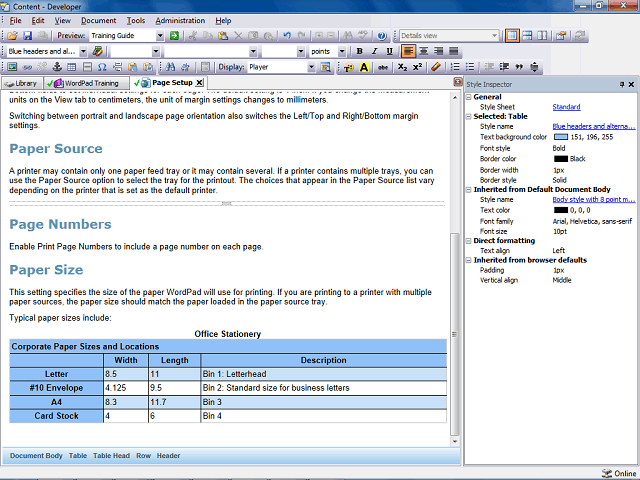Screen dimensions: 640x480
Task: Toggle justified text alignment
Action: (453, 51)
